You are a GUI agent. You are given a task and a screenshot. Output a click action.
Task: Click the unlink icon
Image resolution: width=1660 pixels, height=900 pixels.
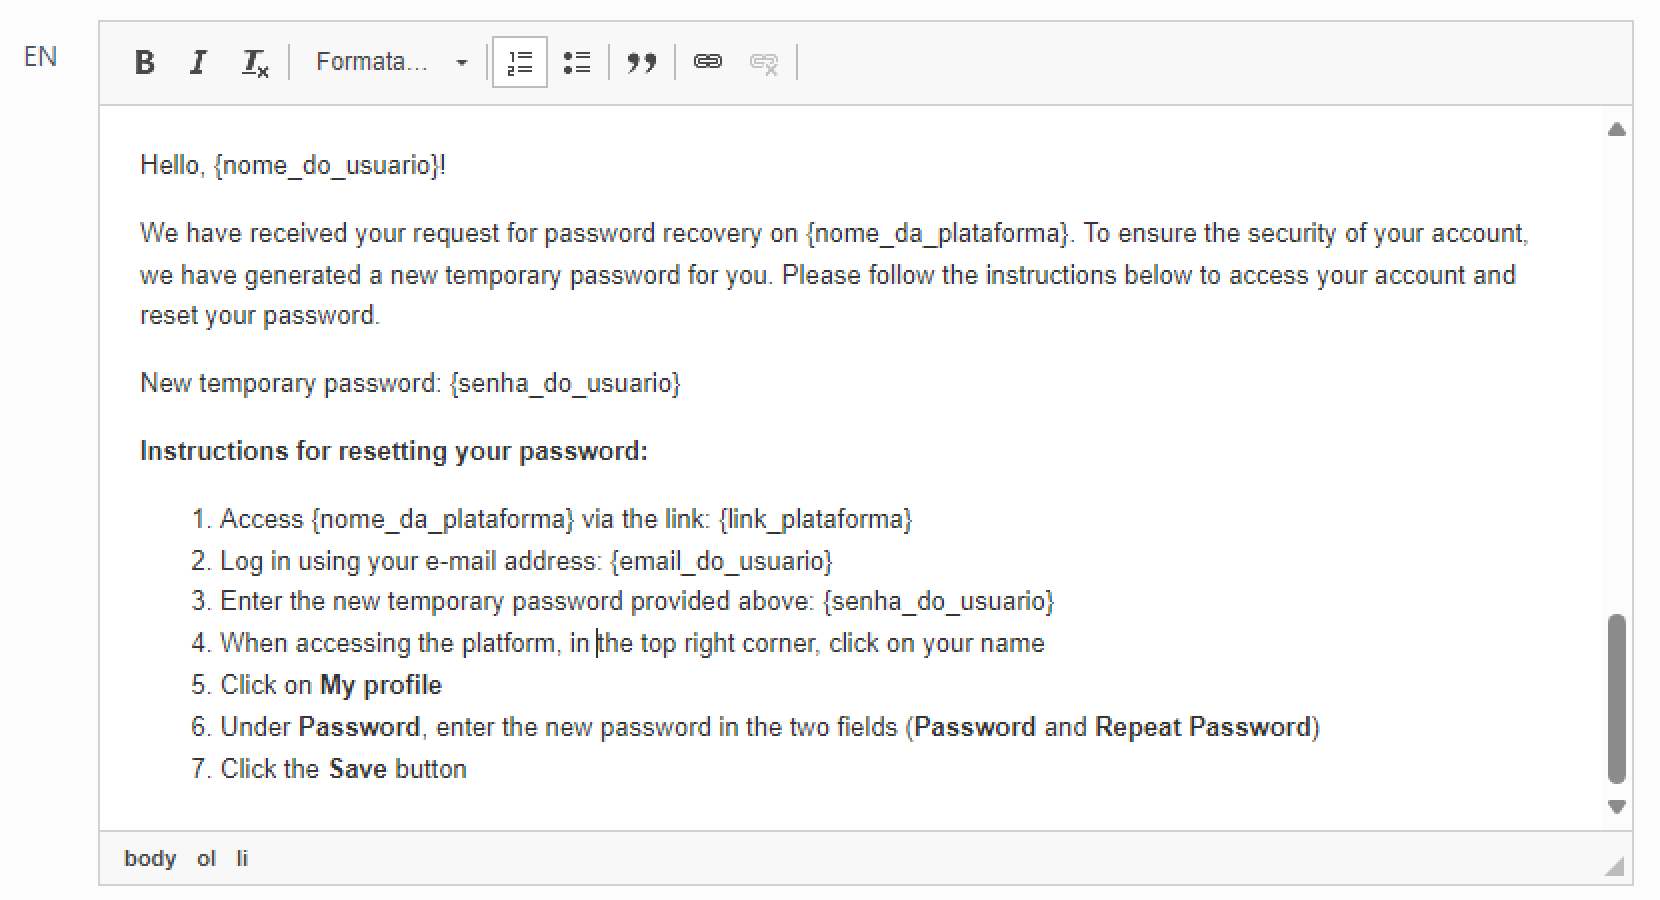(x=764, y=63)
